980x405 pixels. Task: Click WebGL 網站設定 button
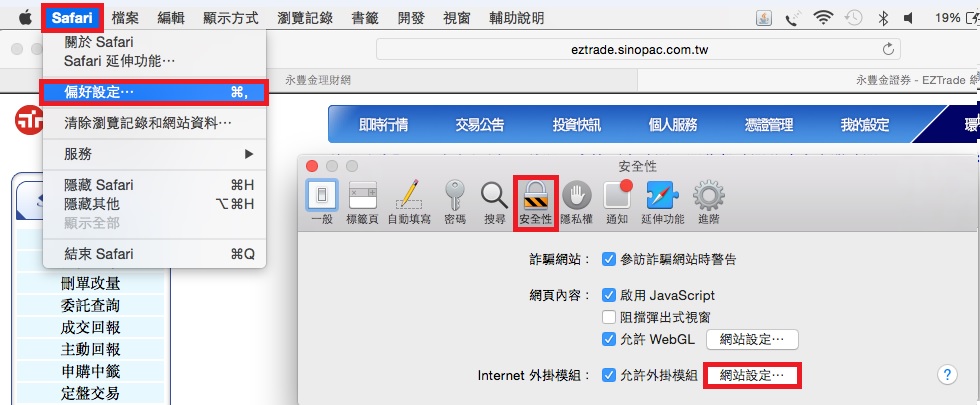pyautogui.click(x=752, y=339)
